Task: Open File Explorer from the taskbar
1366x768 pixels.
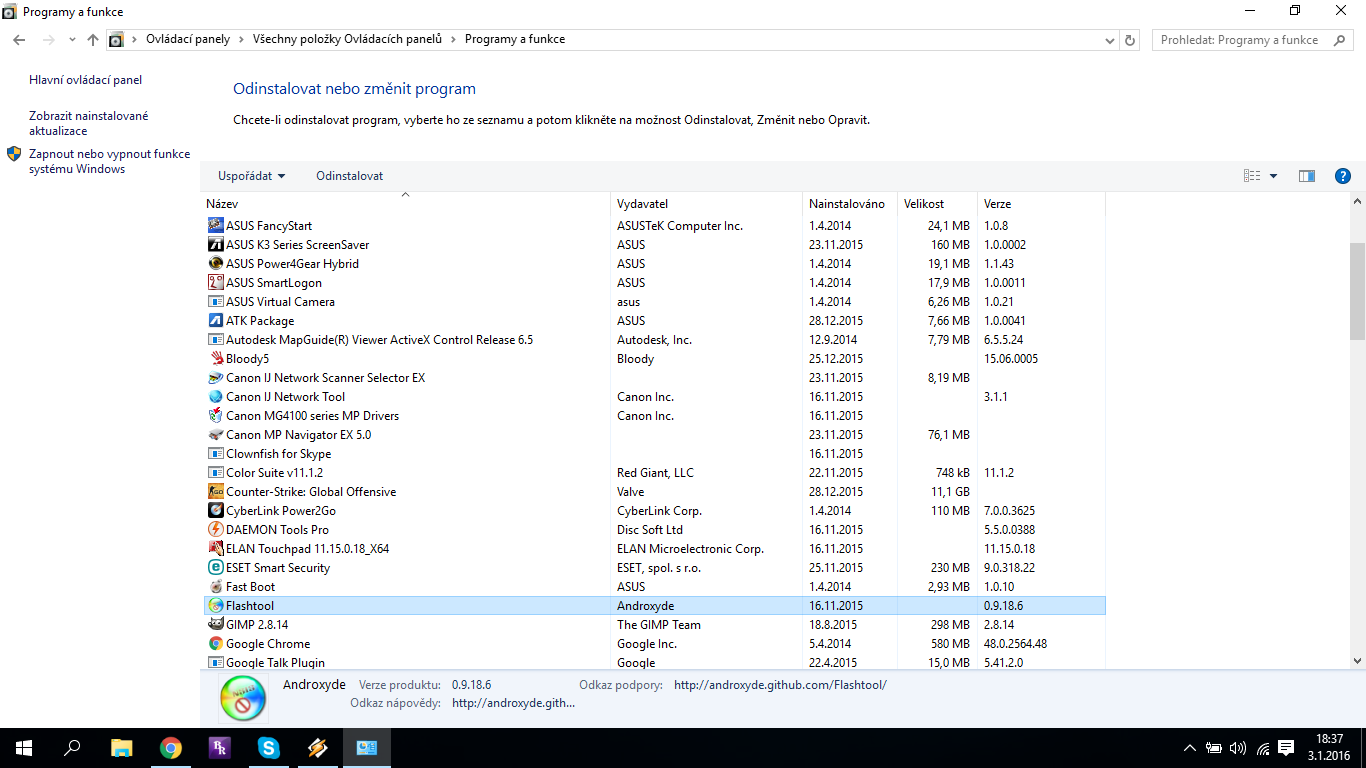Action: 121,748
